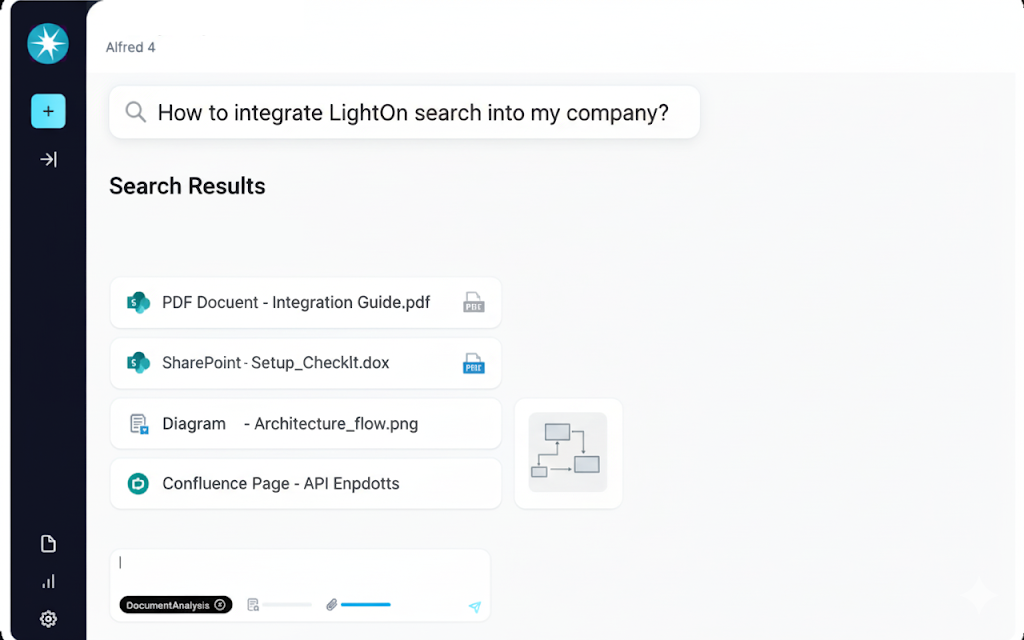
Task: Send the message with the paper plane icon
Action: 475,607
